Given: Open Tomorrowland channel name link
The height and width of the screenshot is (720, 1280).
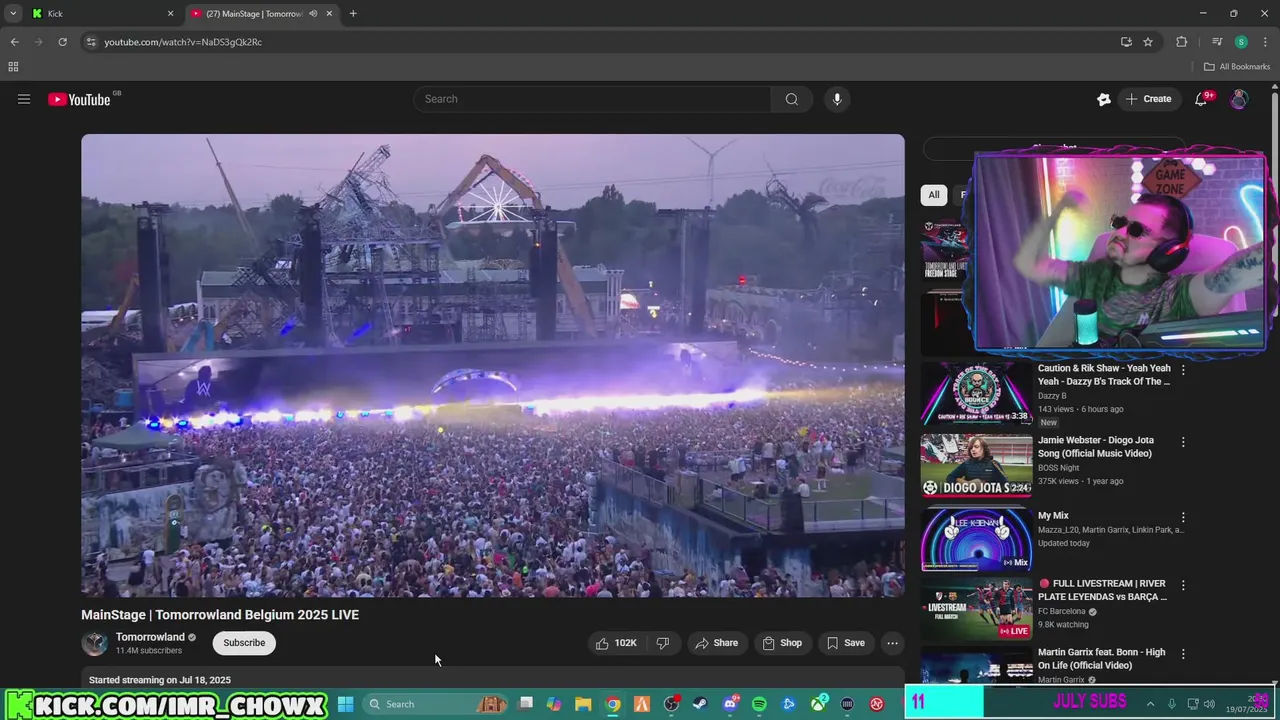Looking at the screenshot, I should click(x=150, y=637).
